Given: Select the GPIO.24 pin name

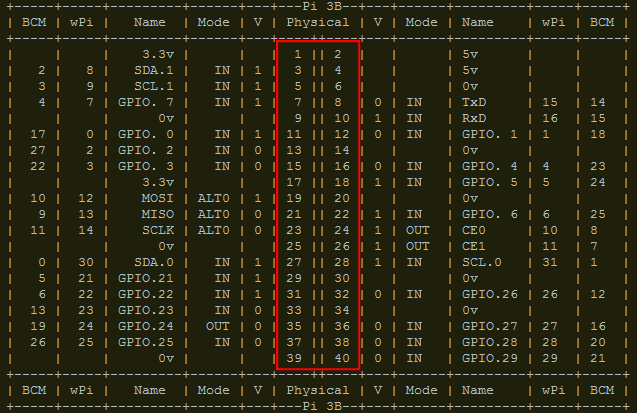Looking at the screenshot, I should click(x=146, y=326).
